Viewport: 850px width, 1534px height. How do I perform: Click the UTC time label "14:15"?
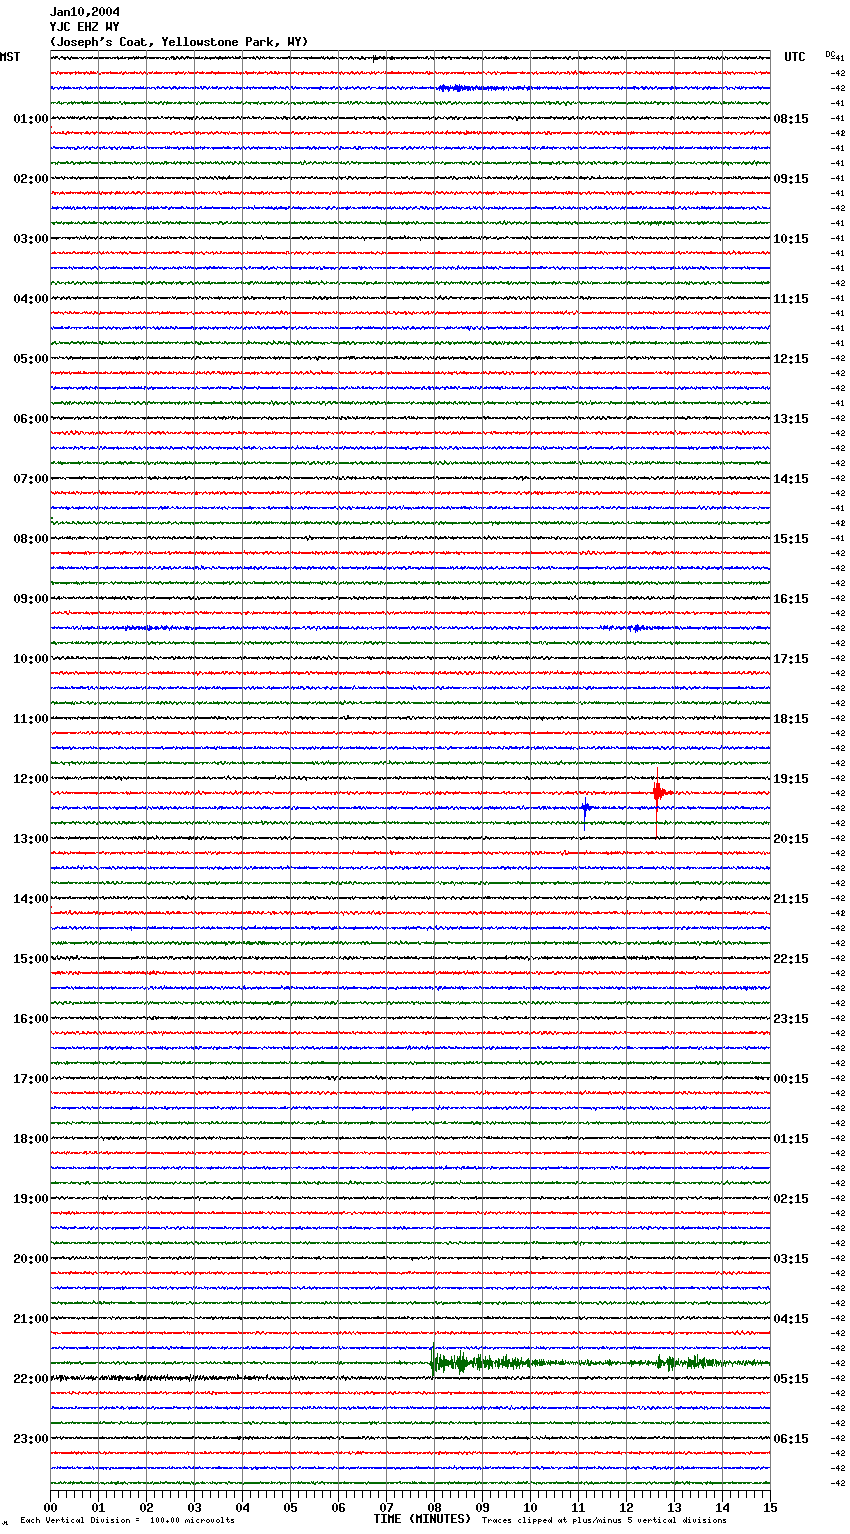(x=791, y=479)
